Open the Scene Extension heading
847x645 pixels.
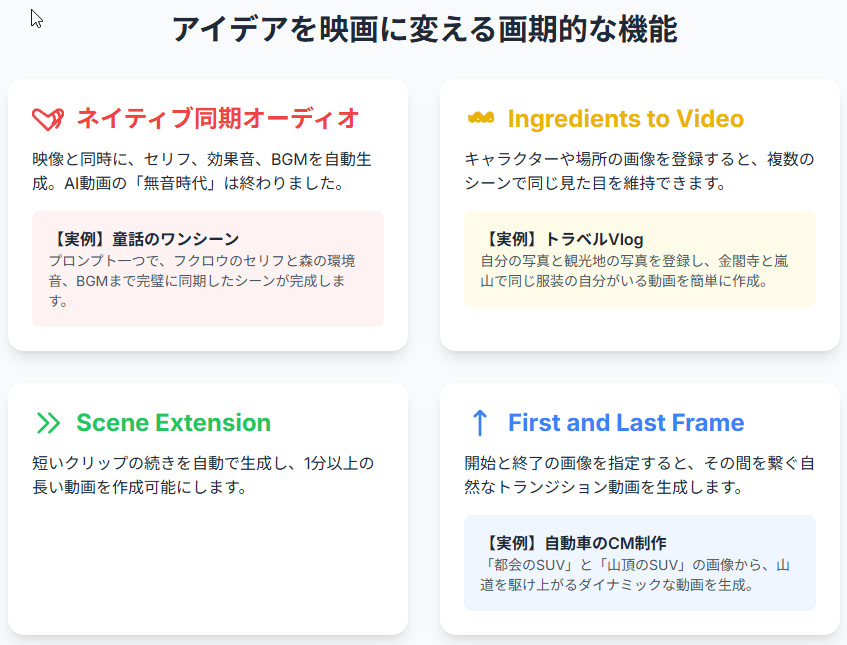(173, 423)
